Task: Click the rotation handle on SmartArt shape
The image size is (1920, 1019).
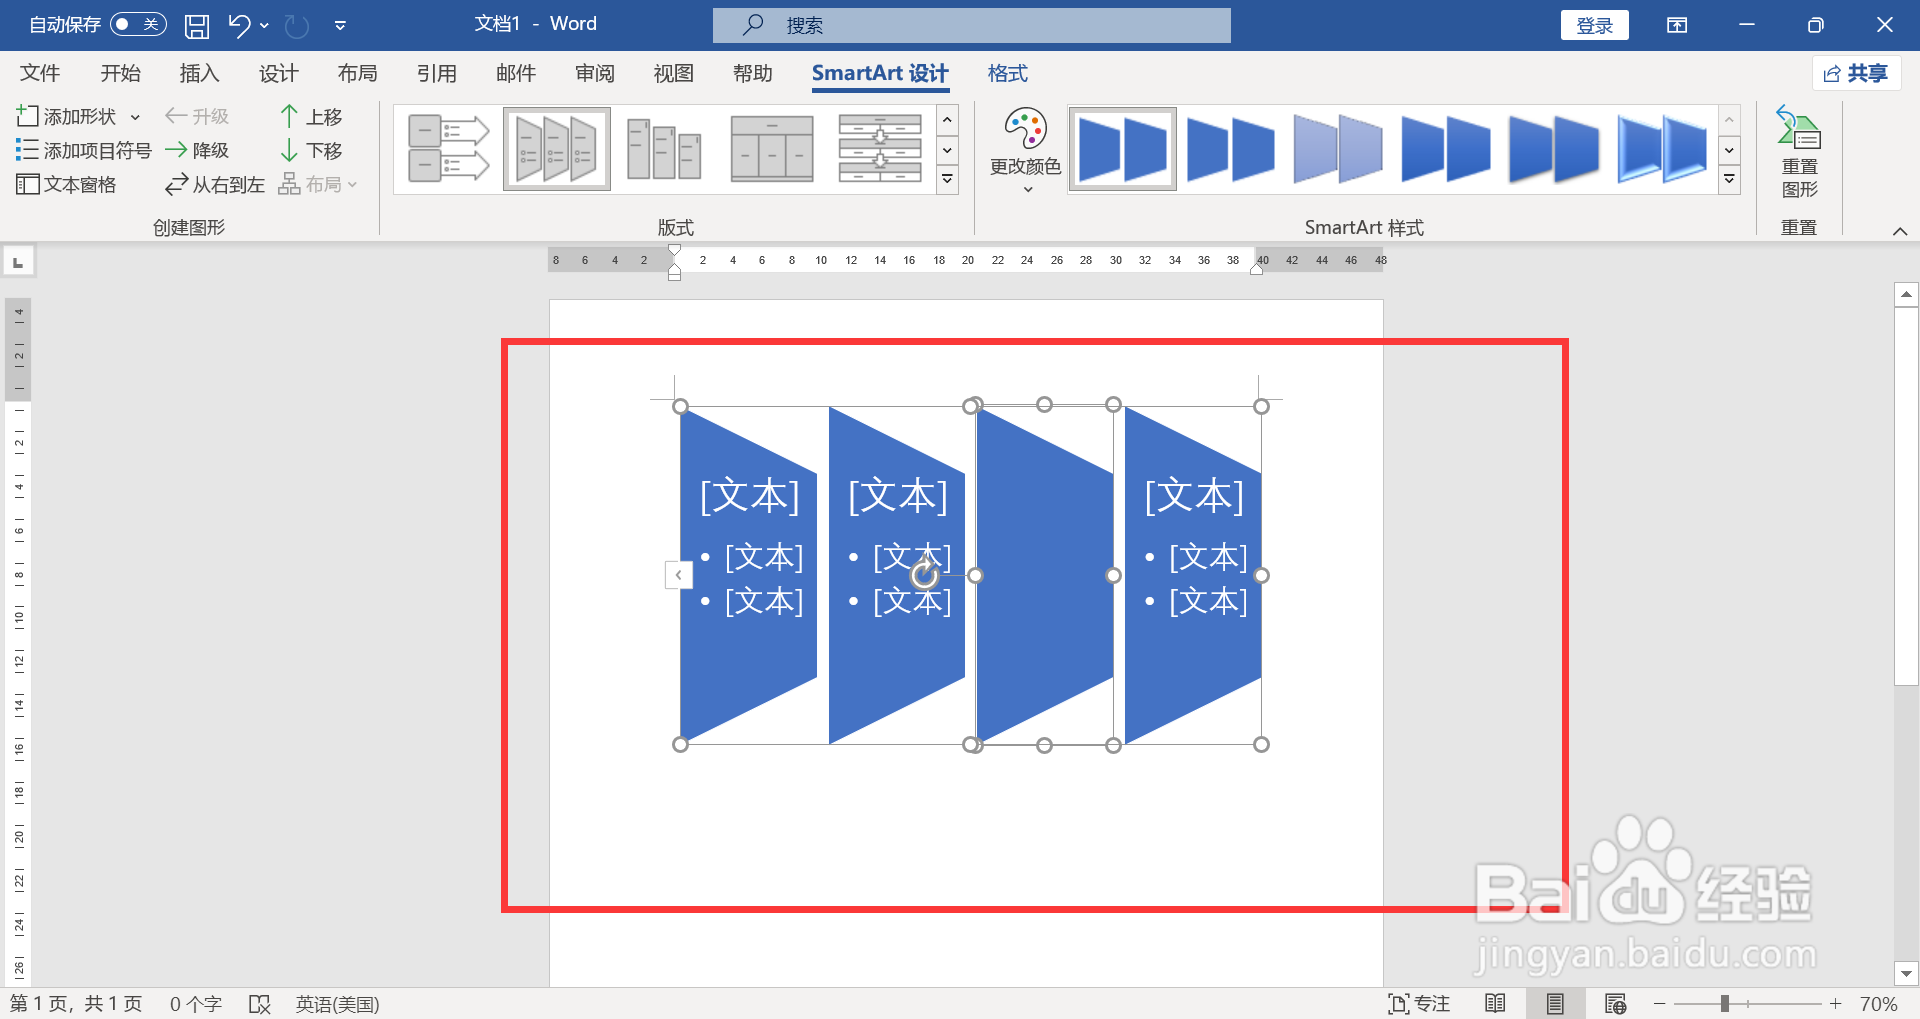Action: click(925, 574)
